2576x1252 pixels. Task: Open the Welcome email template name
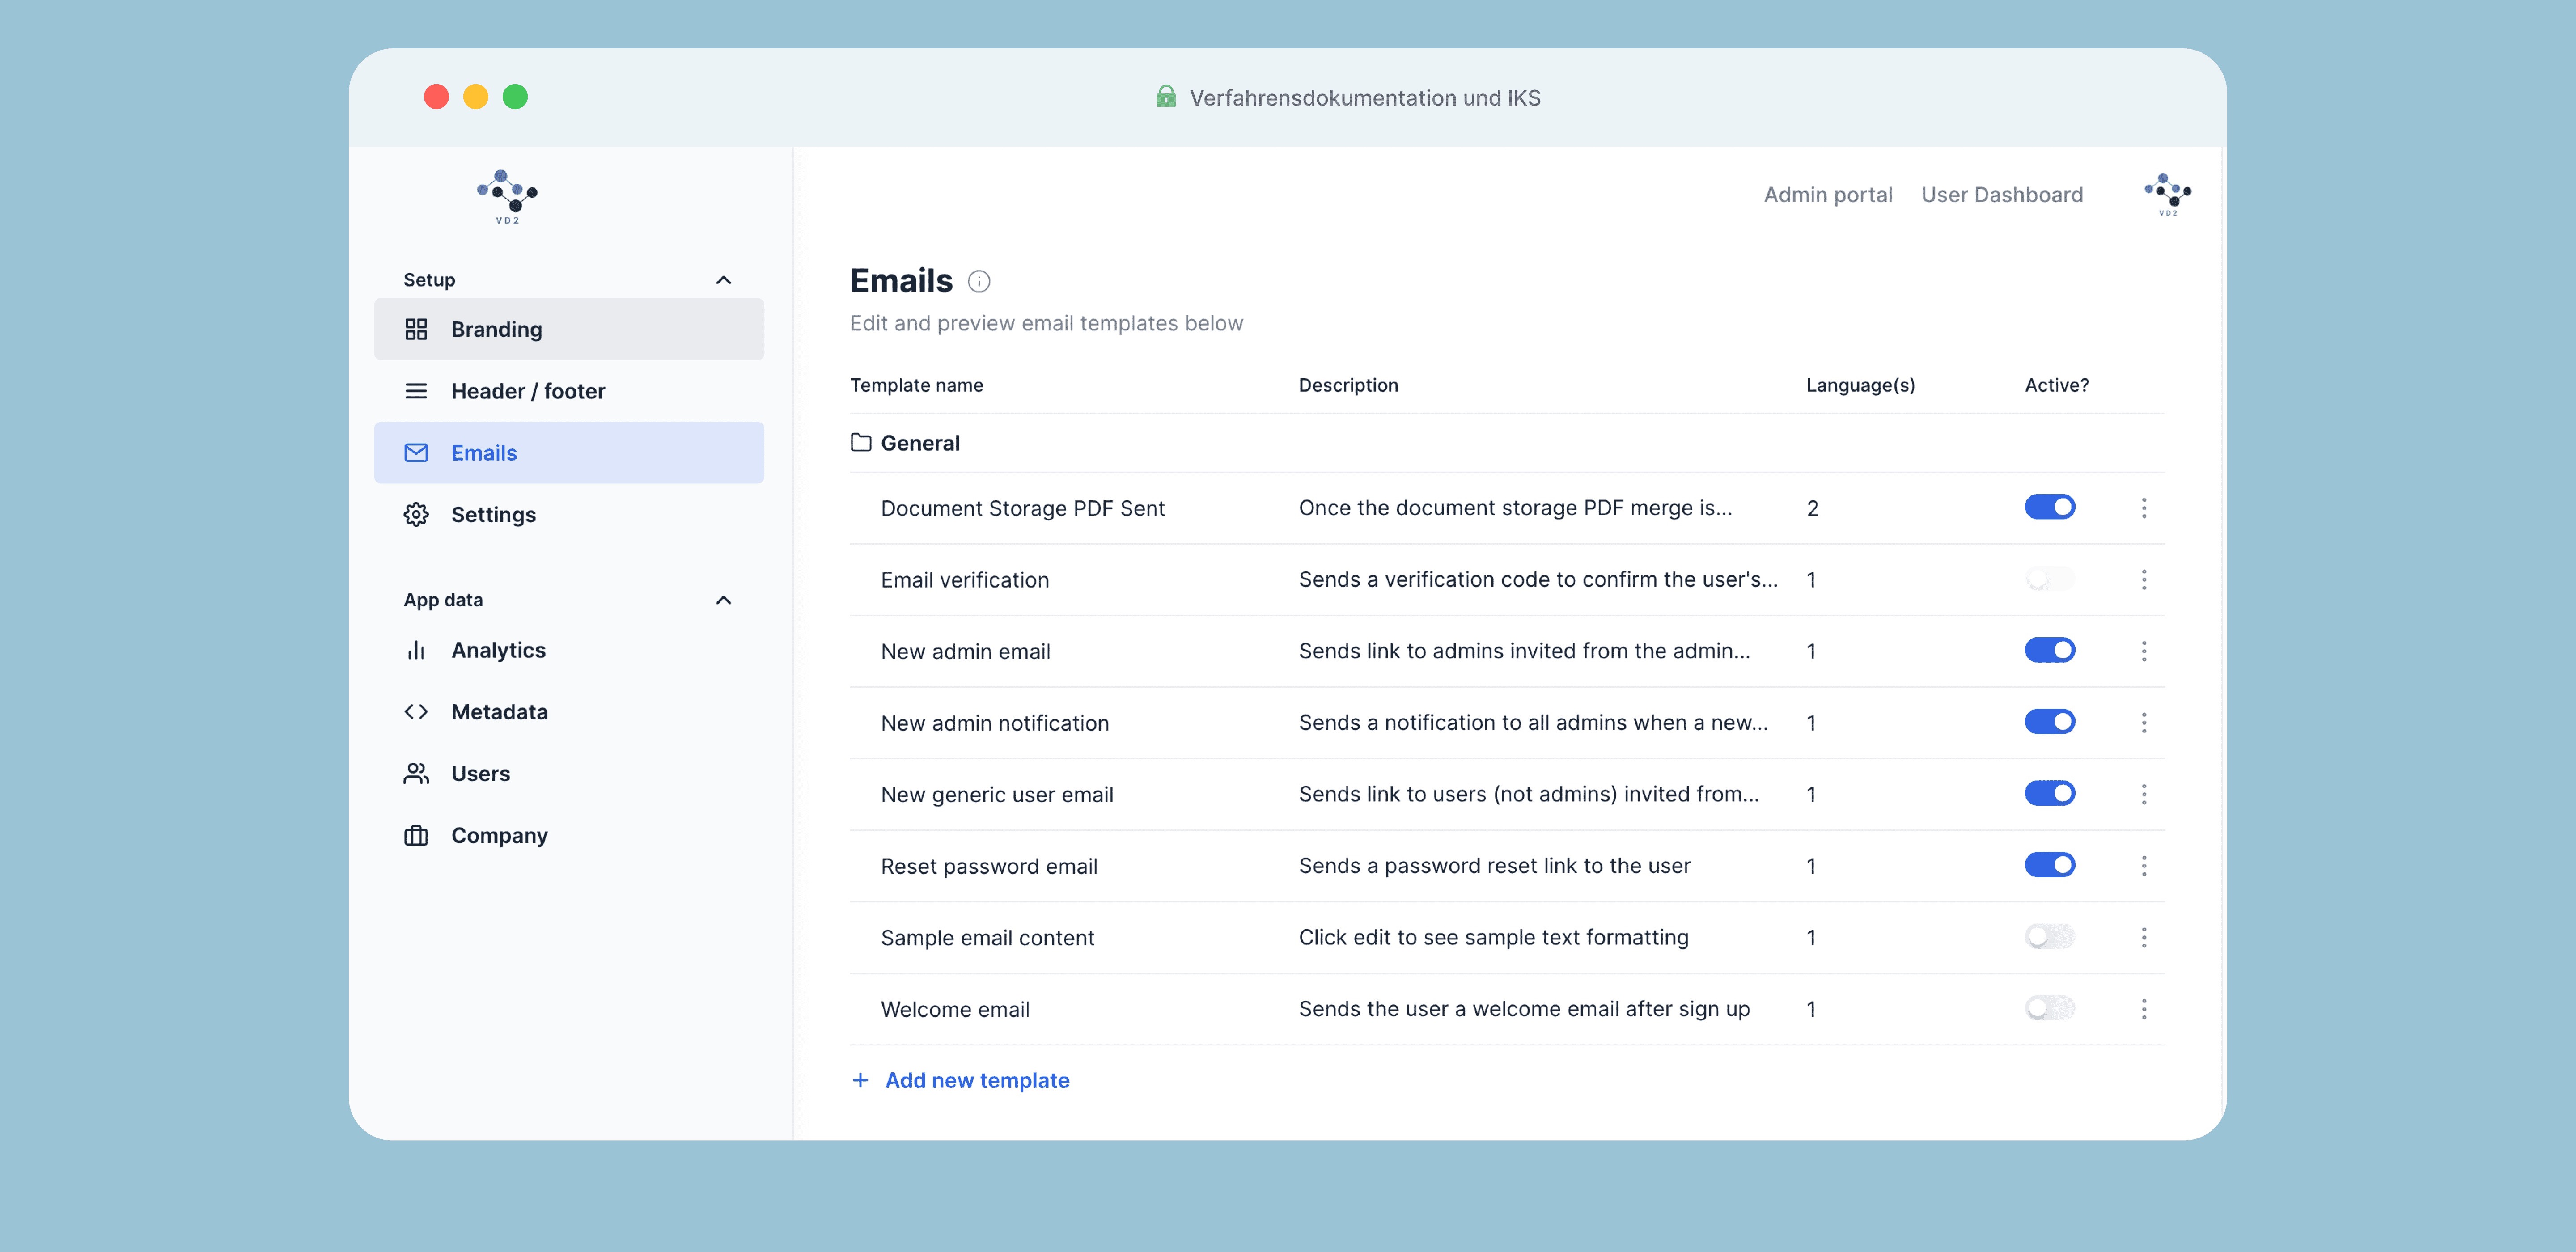955,1009
